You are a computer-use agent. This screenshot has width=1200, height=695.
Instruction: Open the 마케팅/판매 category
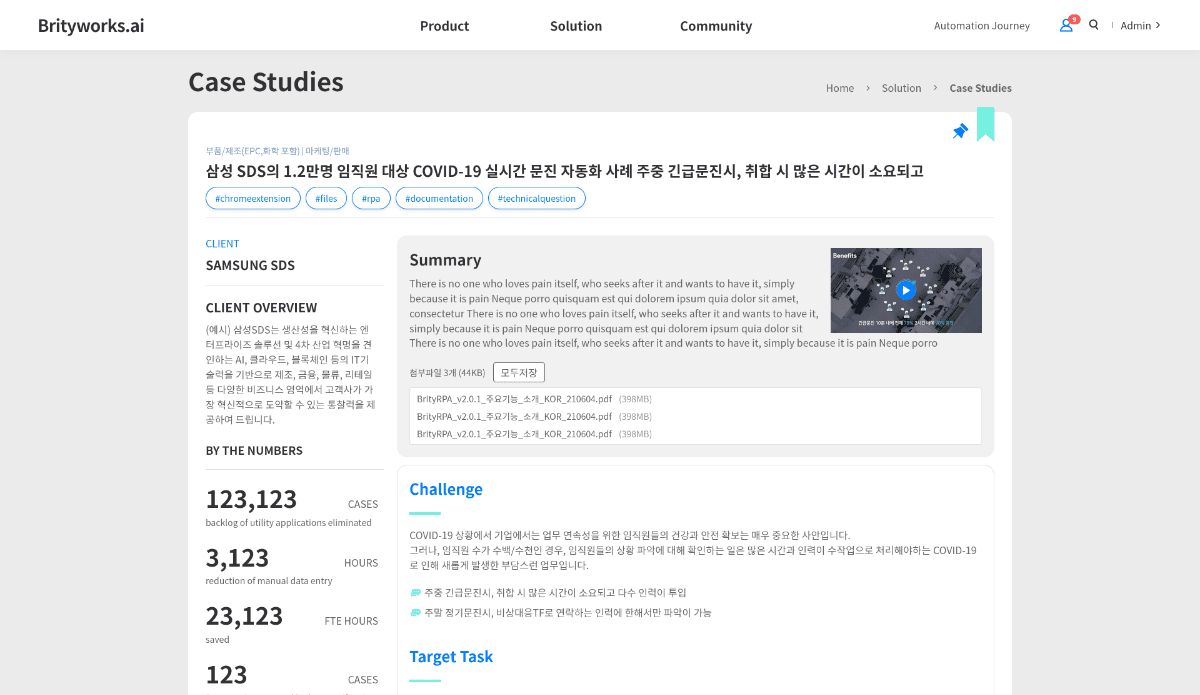[x=328, y=150]
